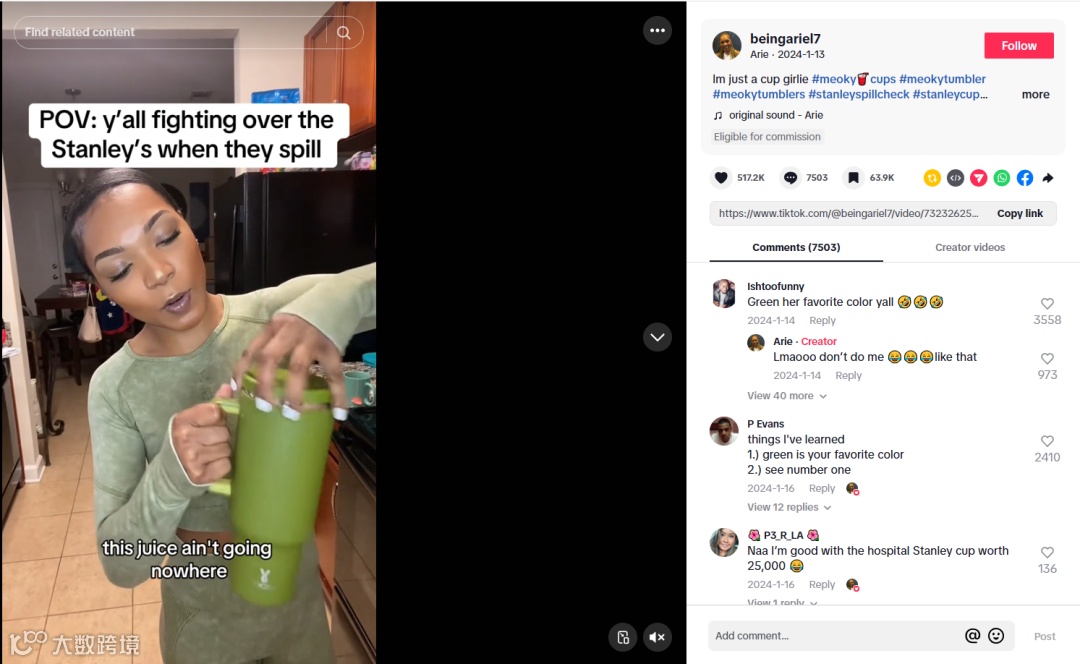Expand View 40 more replies
Screen dimensions: 1080x664
tap(787, 396)
